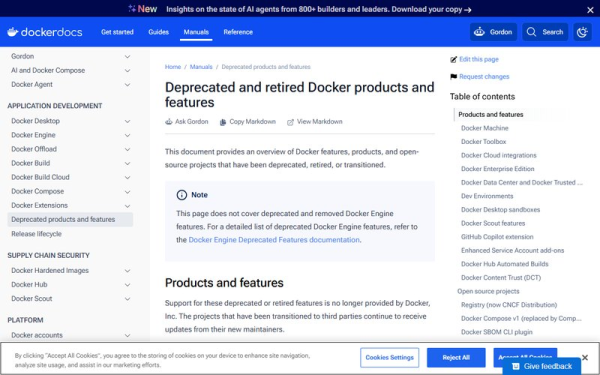Click the Request changes link text

(484, 77)
